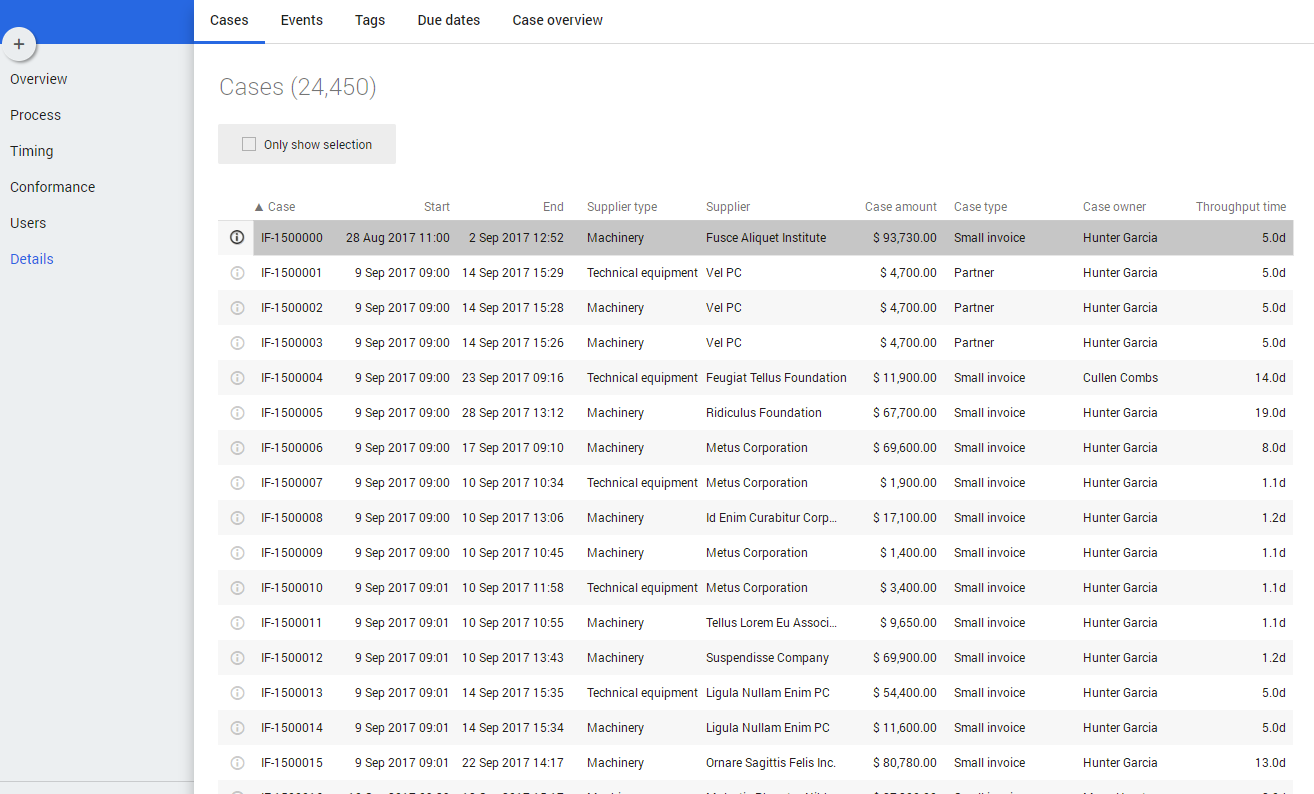Enable the Only show selection checkbox
Image resolution: width=1314 pixels, height=794 pixels.
tap(249, 144)
